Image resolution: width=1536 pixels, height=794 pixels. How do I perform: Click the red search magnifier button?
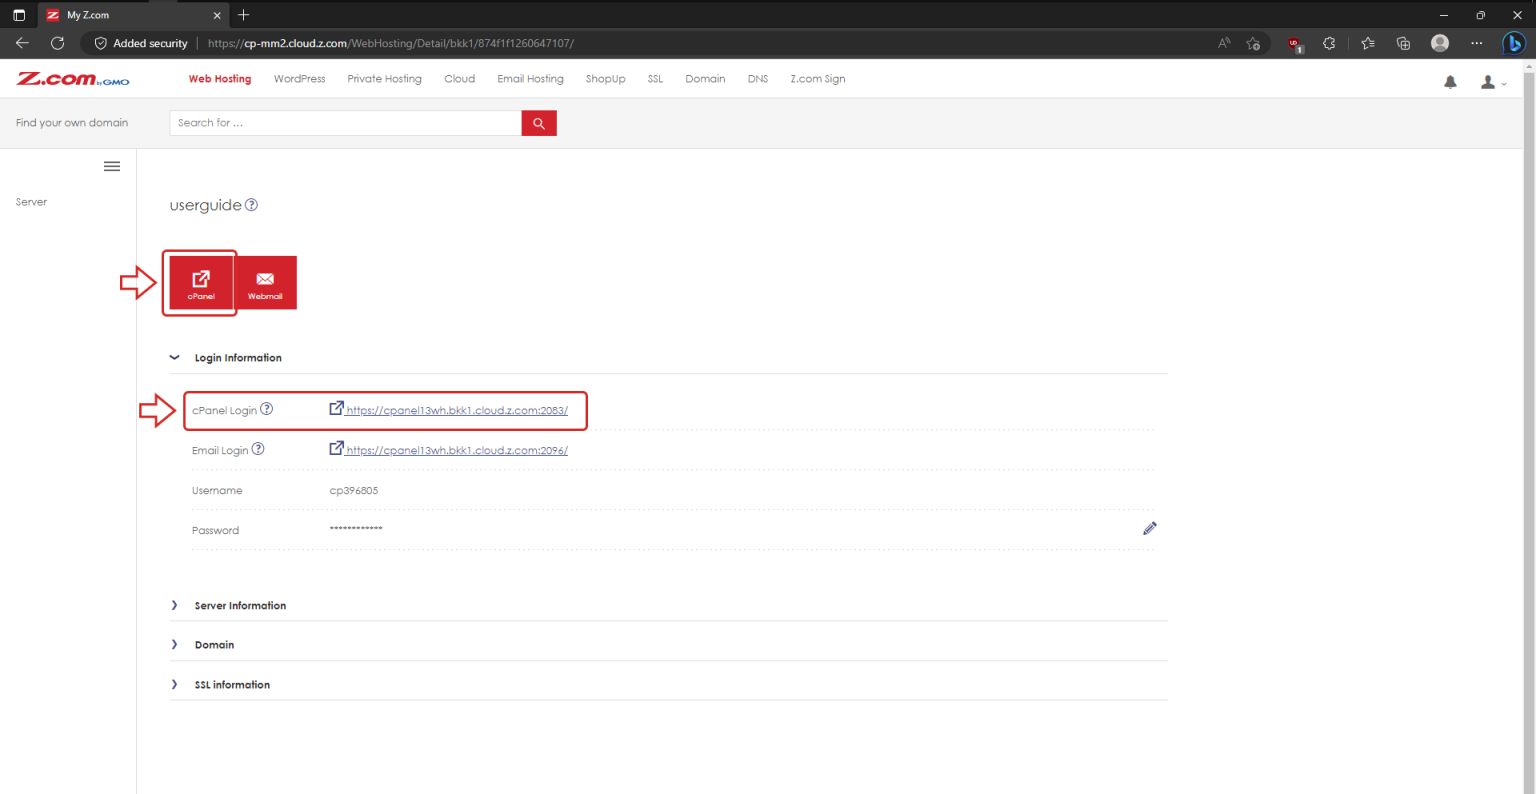click(x=539, y=123)
